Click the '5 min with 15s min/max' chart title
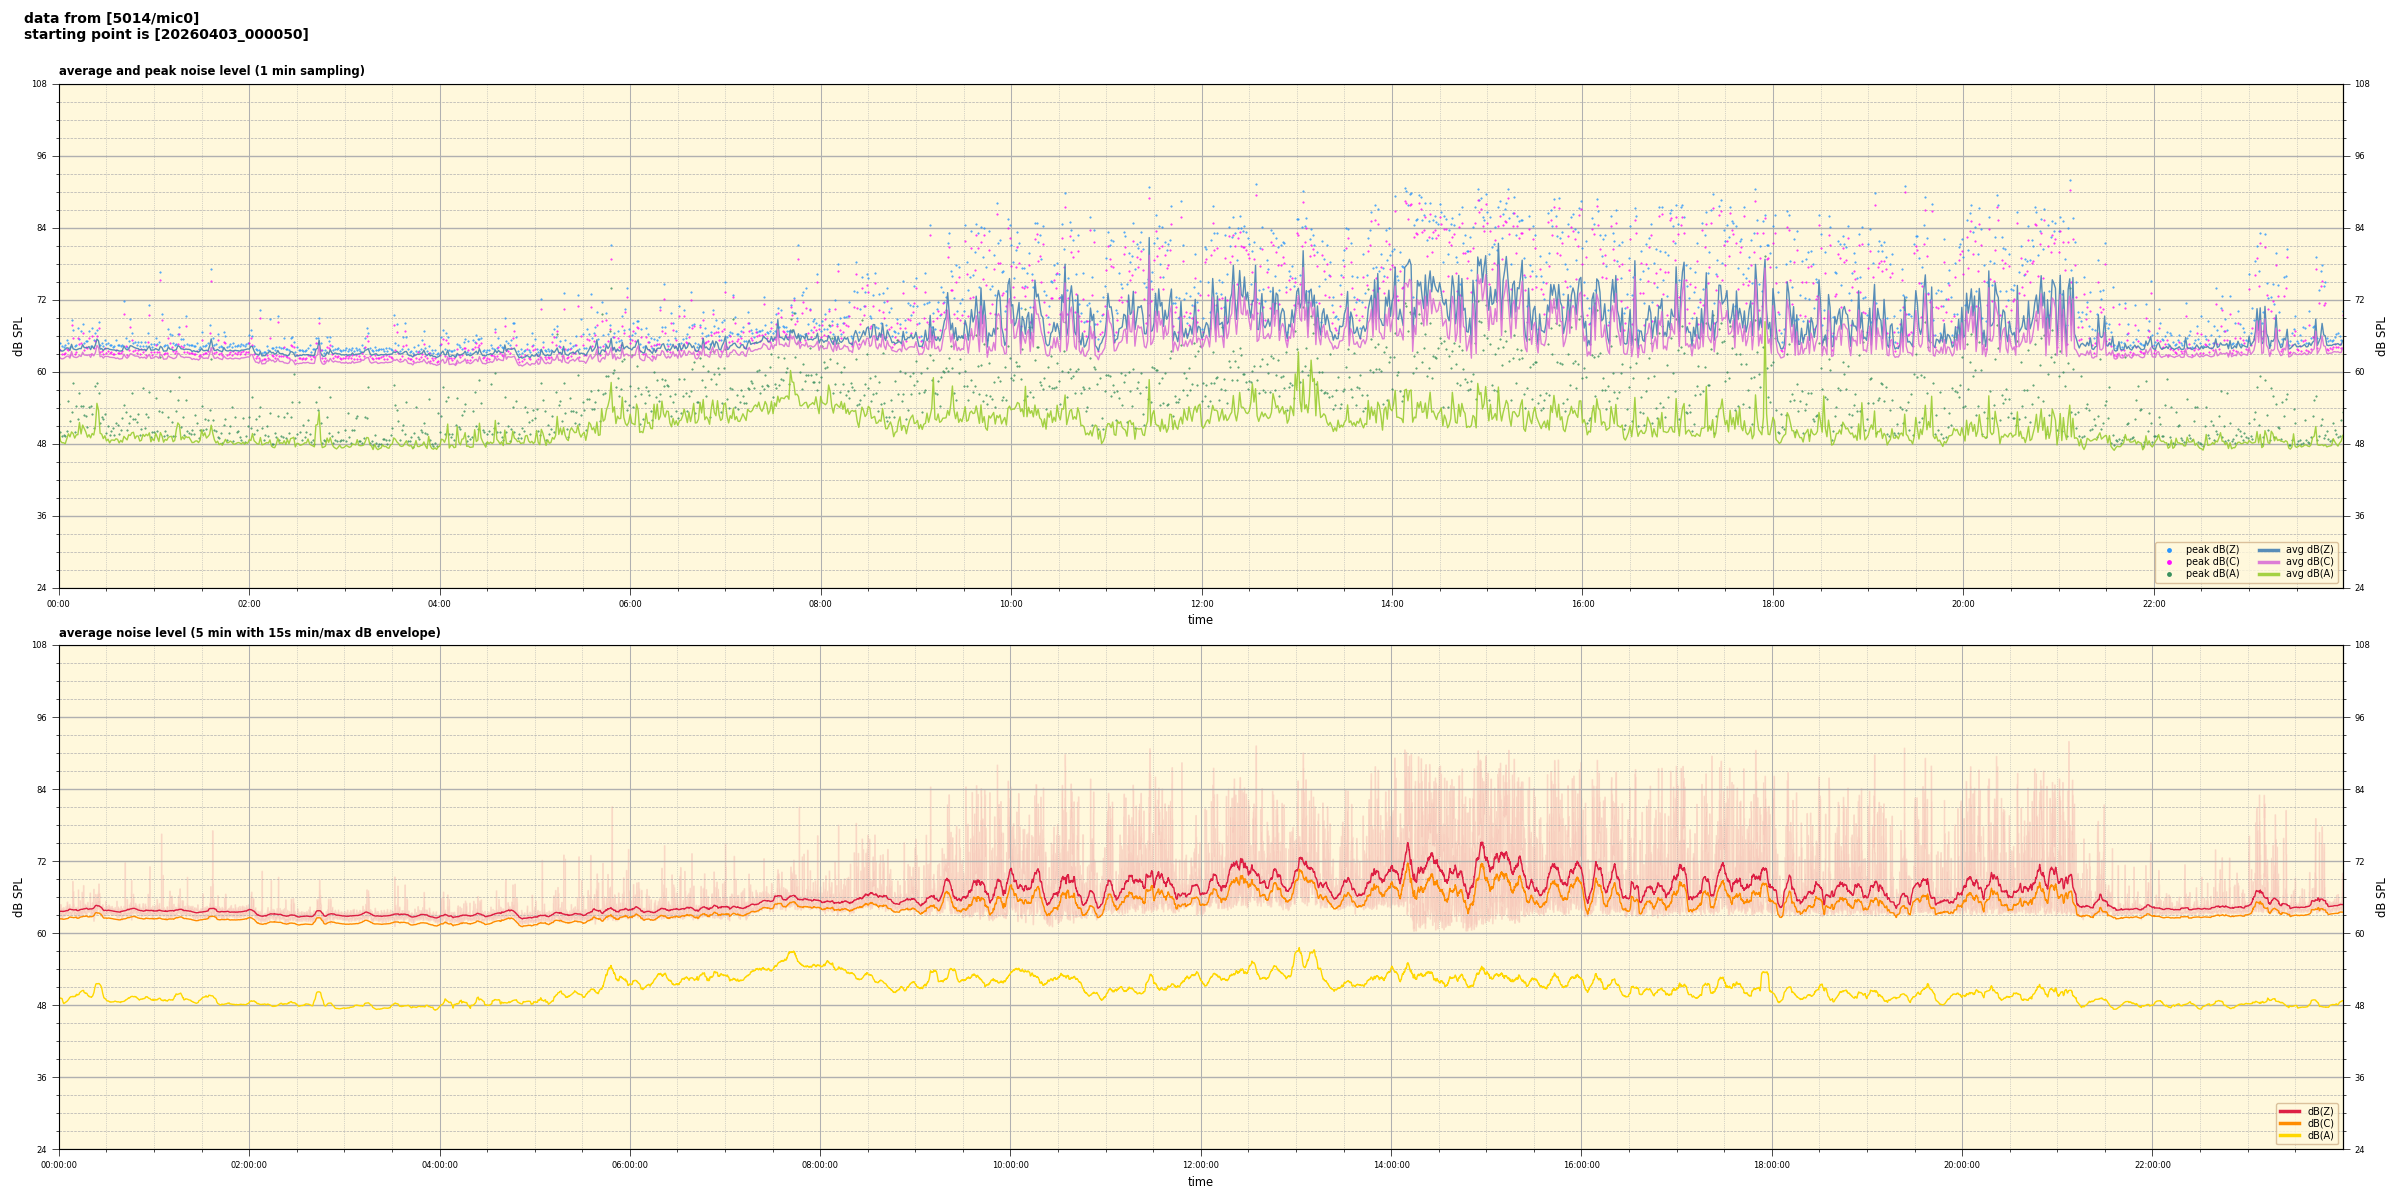This screenshot has height=1200, width=2400. [x=249, y=633]
